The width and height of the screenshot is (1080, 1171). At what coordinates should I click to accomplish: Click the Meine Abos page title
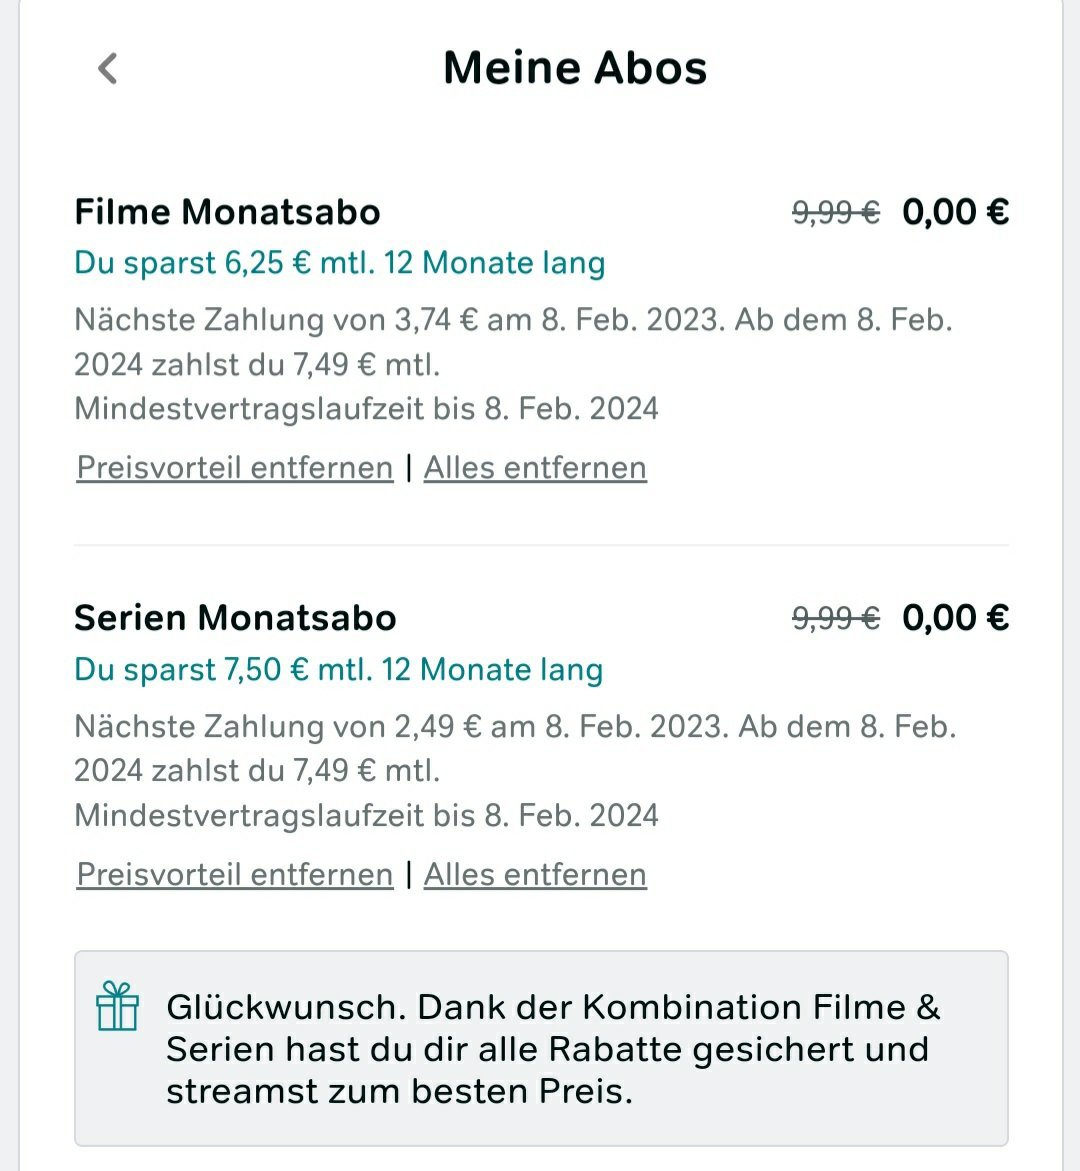pyautogui.click(x=574, y=68)
